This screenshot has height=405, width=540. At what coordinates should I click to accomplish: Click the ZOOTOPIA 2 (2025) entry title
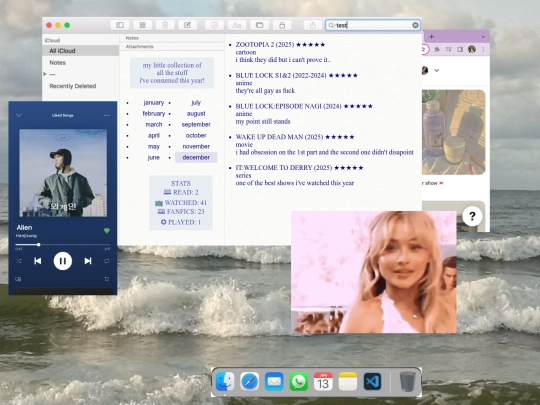pos(264,45)
